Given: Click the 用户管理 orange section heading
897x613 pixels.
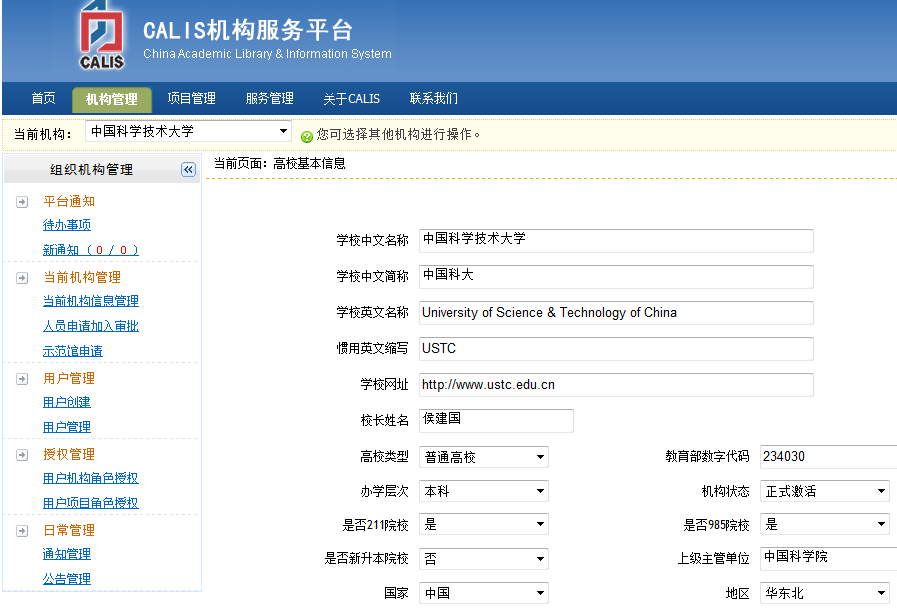Looking at the screenshot, I should pos(69,379).
